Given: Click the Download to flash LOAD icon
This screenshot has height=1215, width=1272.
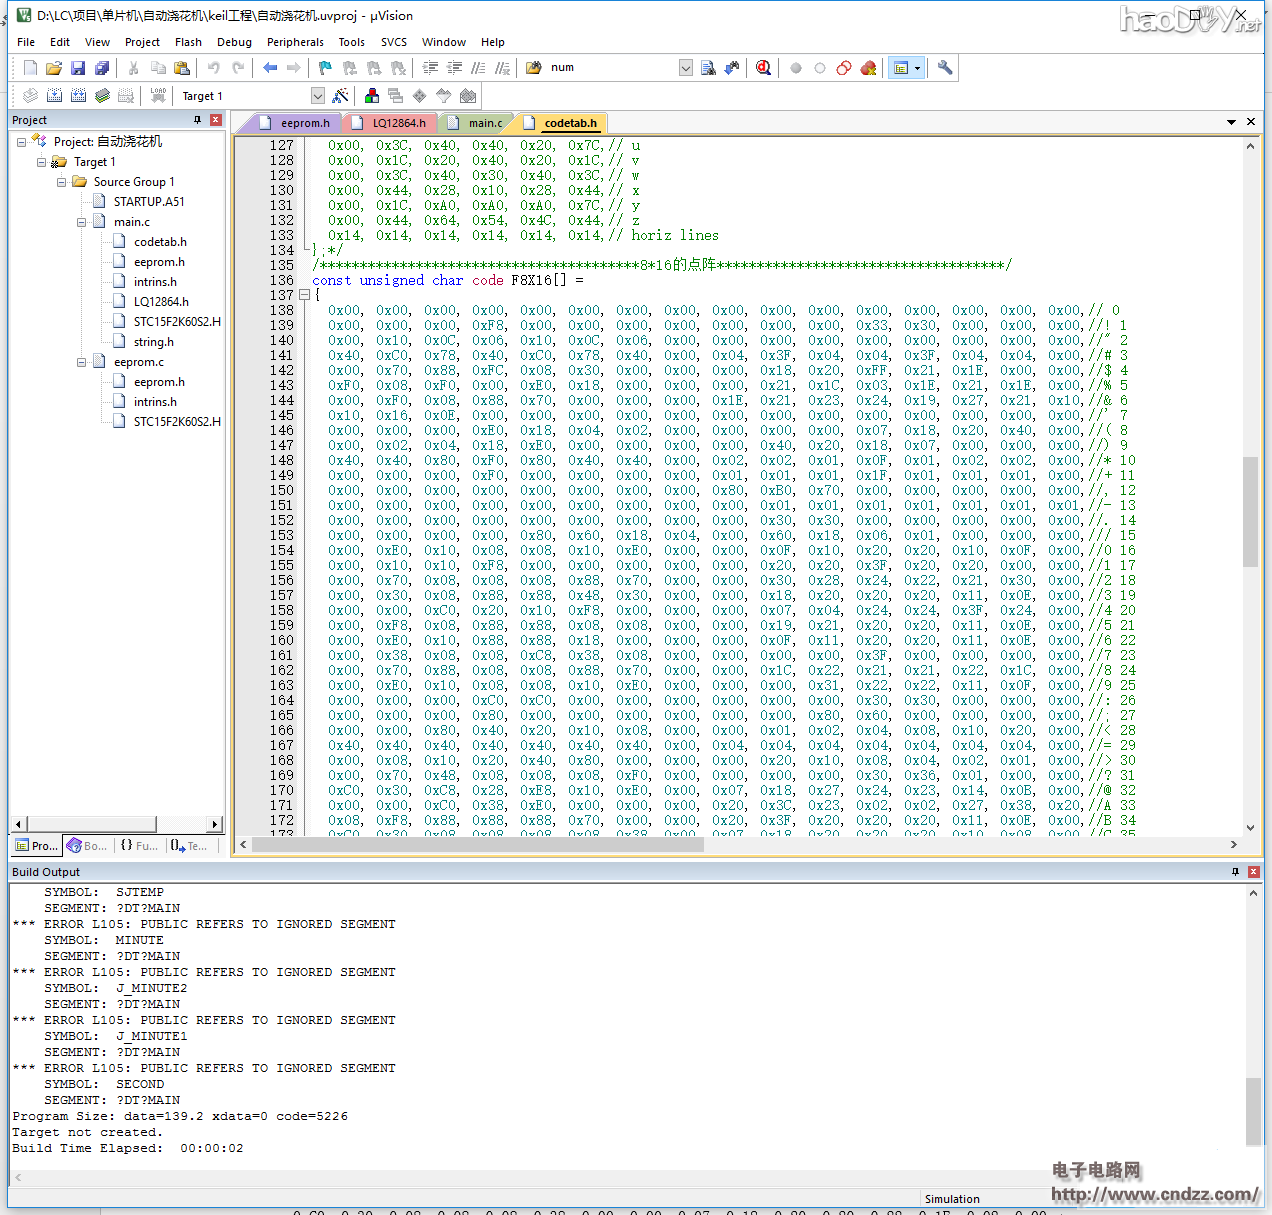Looking at the screenshot, I should pyautogui.click(x=158, y=96).
